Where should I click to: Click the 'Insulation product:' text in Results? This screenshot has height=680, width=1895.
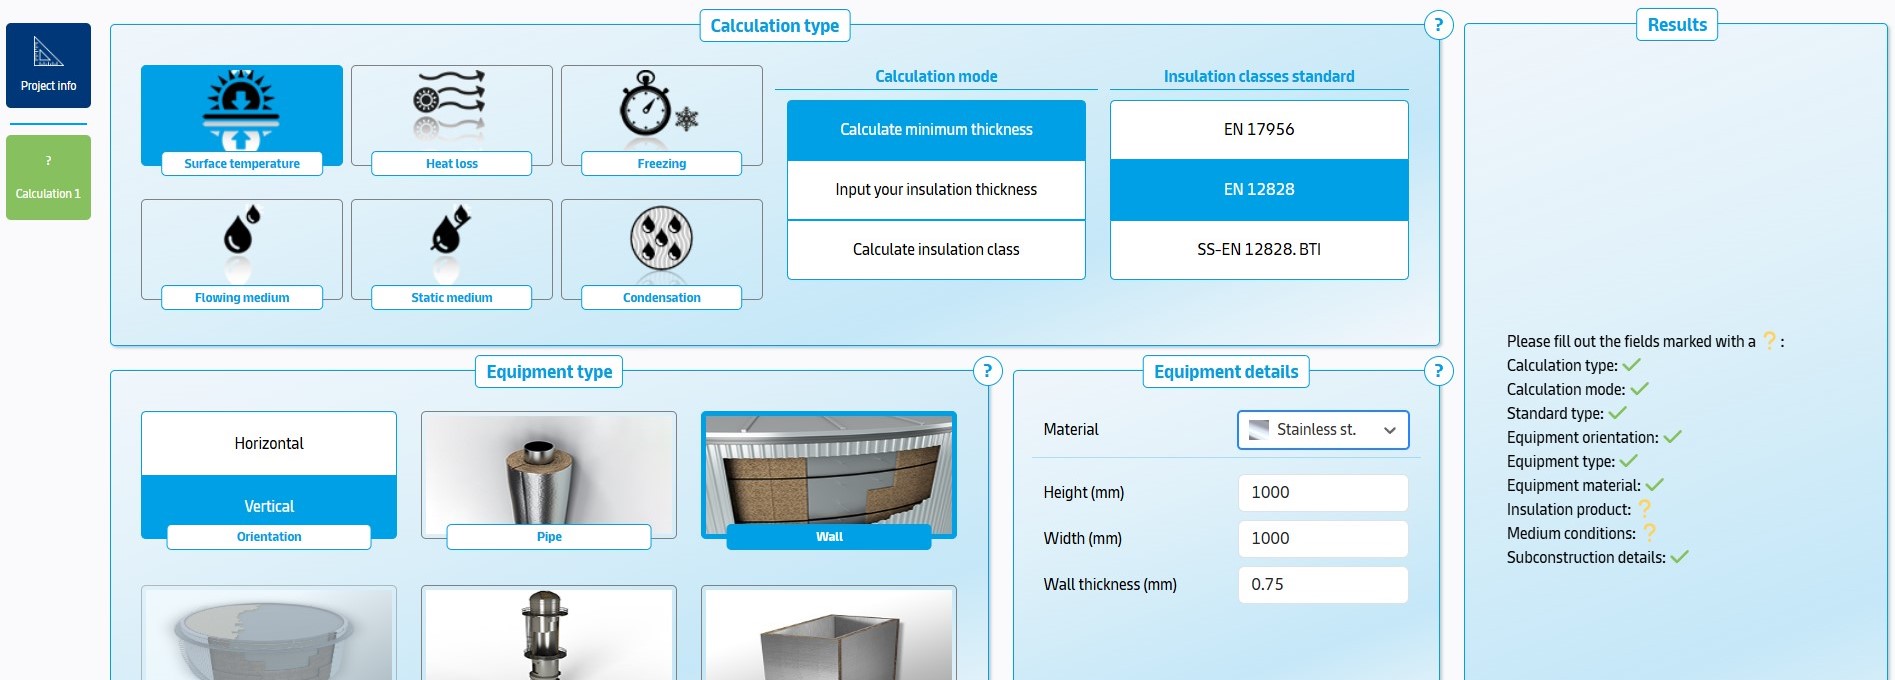click(1569, 510)
